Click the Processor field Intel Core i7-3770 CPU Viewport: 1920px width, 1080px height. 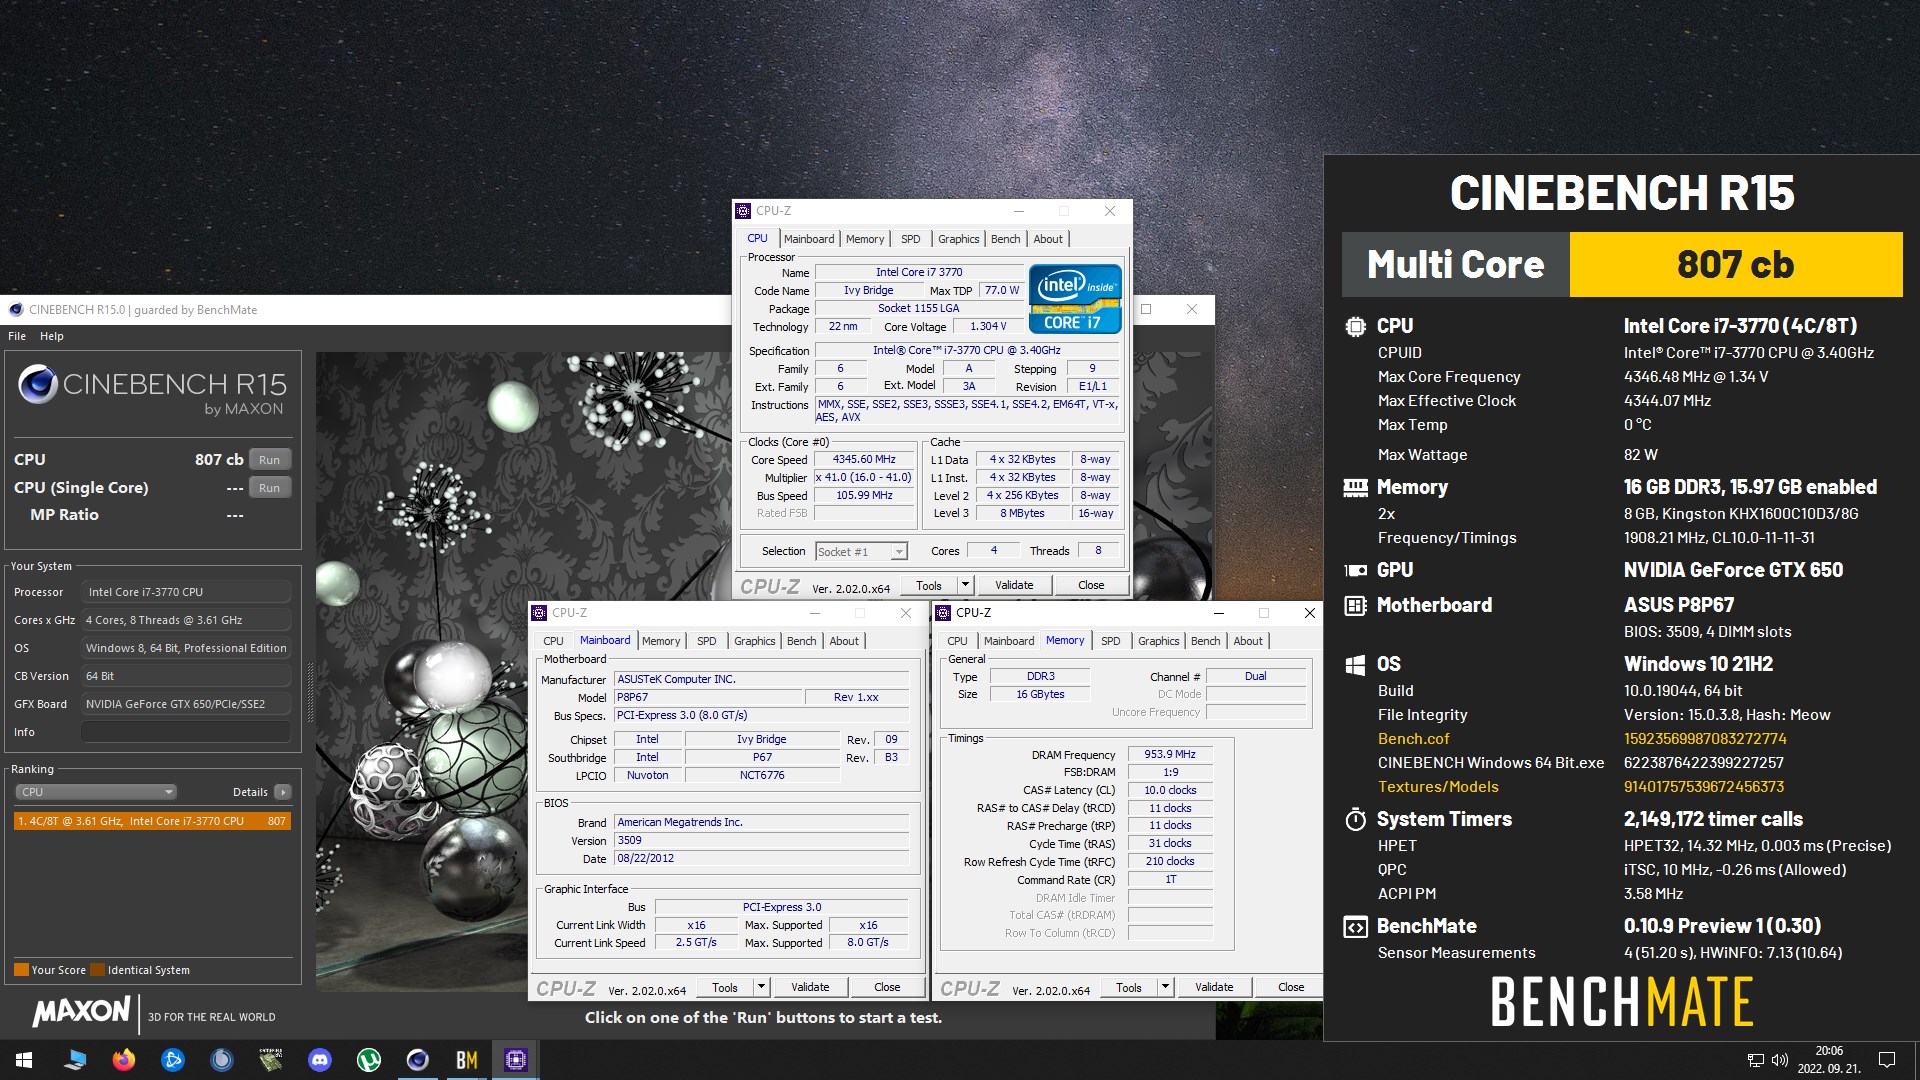[186, 592]
